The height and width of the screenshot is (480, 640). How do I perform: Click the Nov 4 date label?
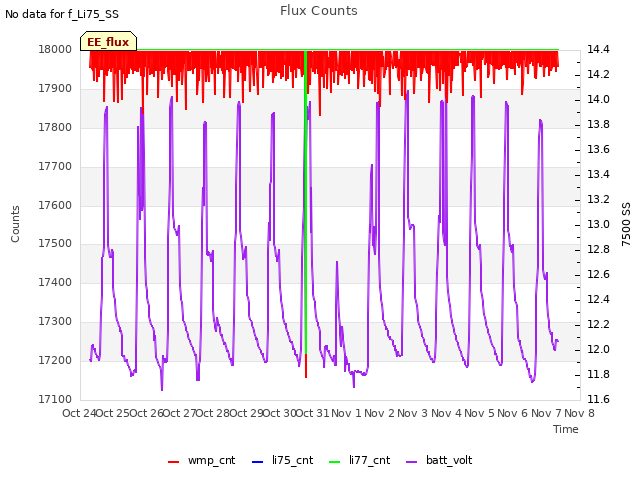pyautogui.click(x=446, y=413)
